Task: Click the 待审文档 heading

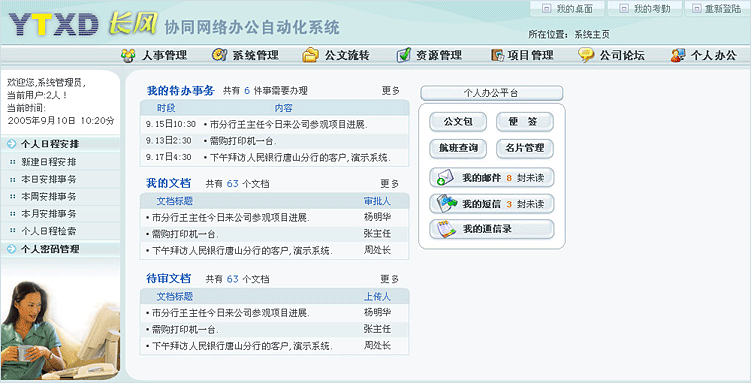Action: tap(168, 278)
